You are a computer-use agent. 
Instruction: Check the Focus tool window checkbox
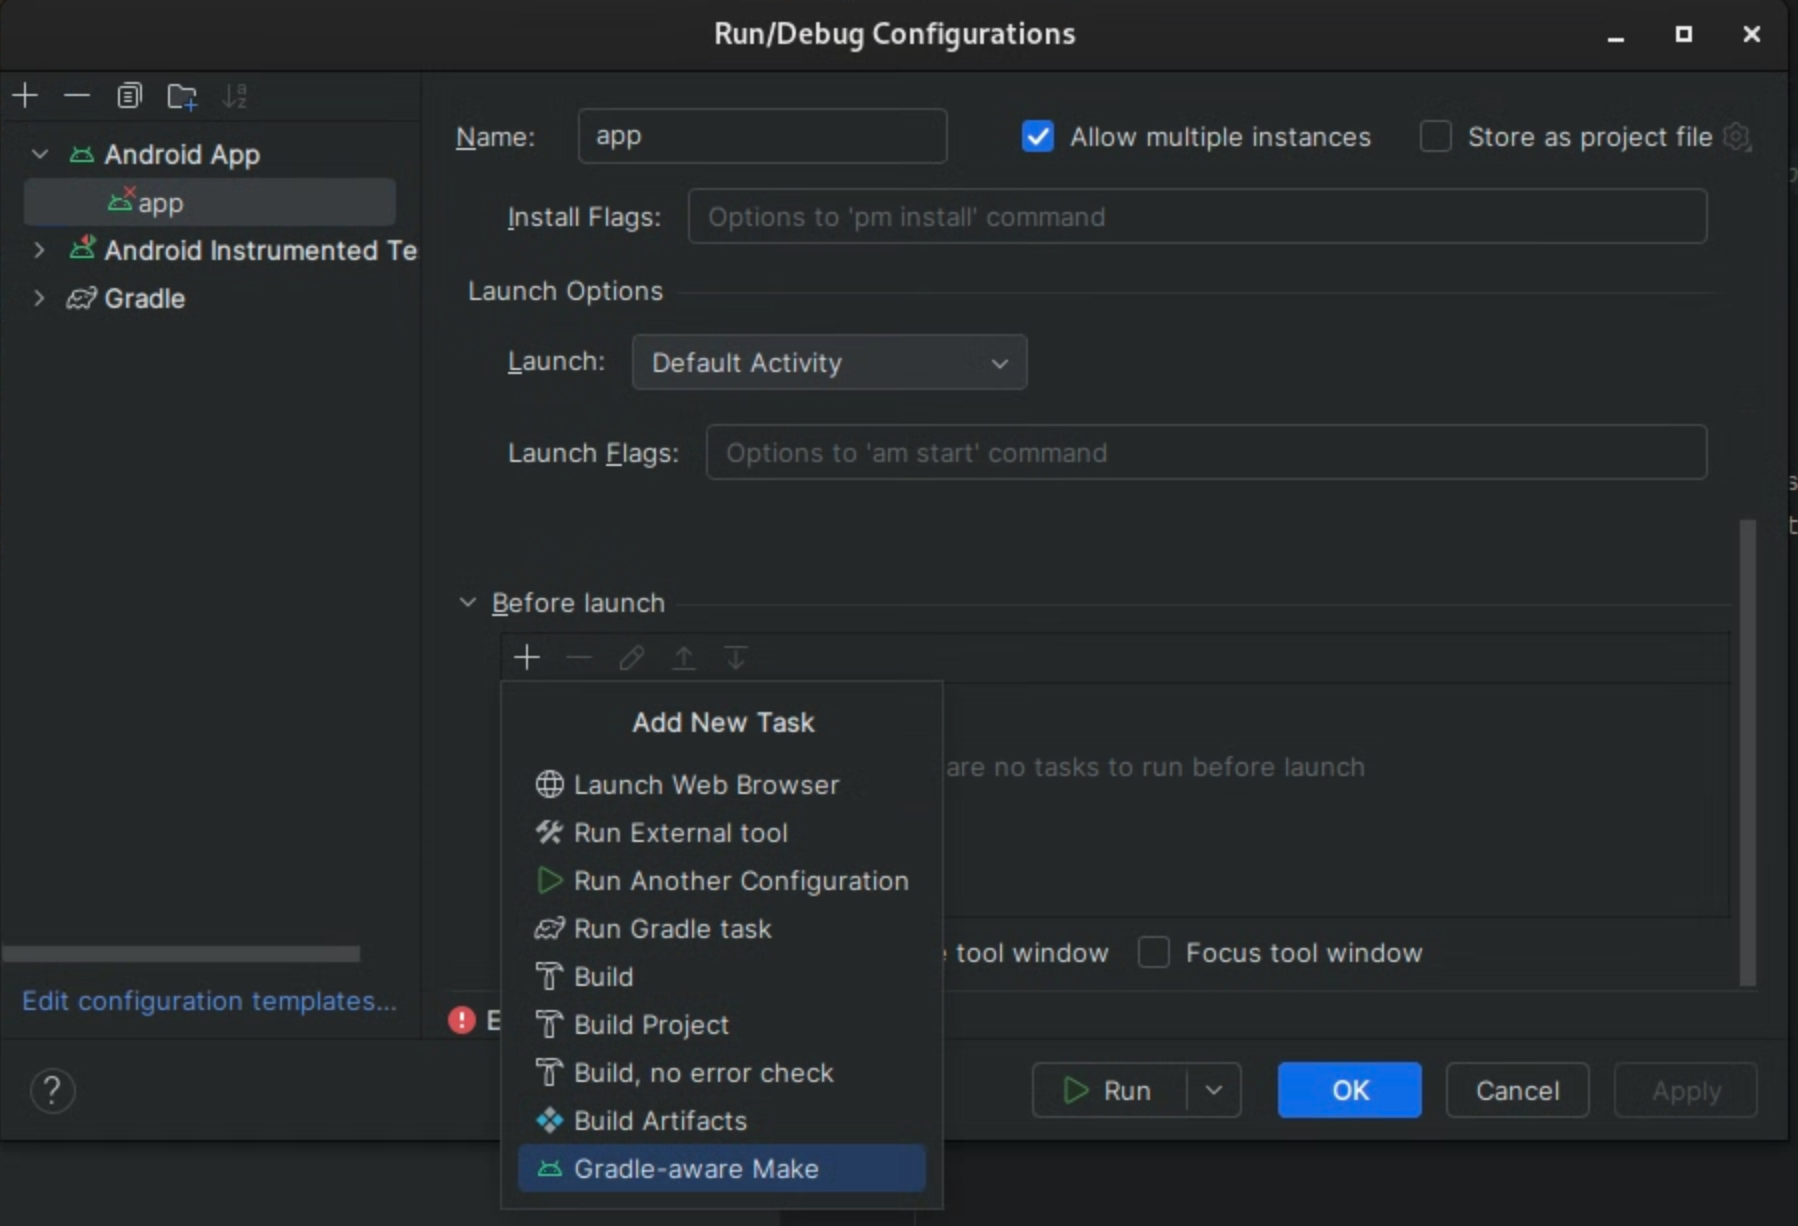click(x=1154, y=952)
